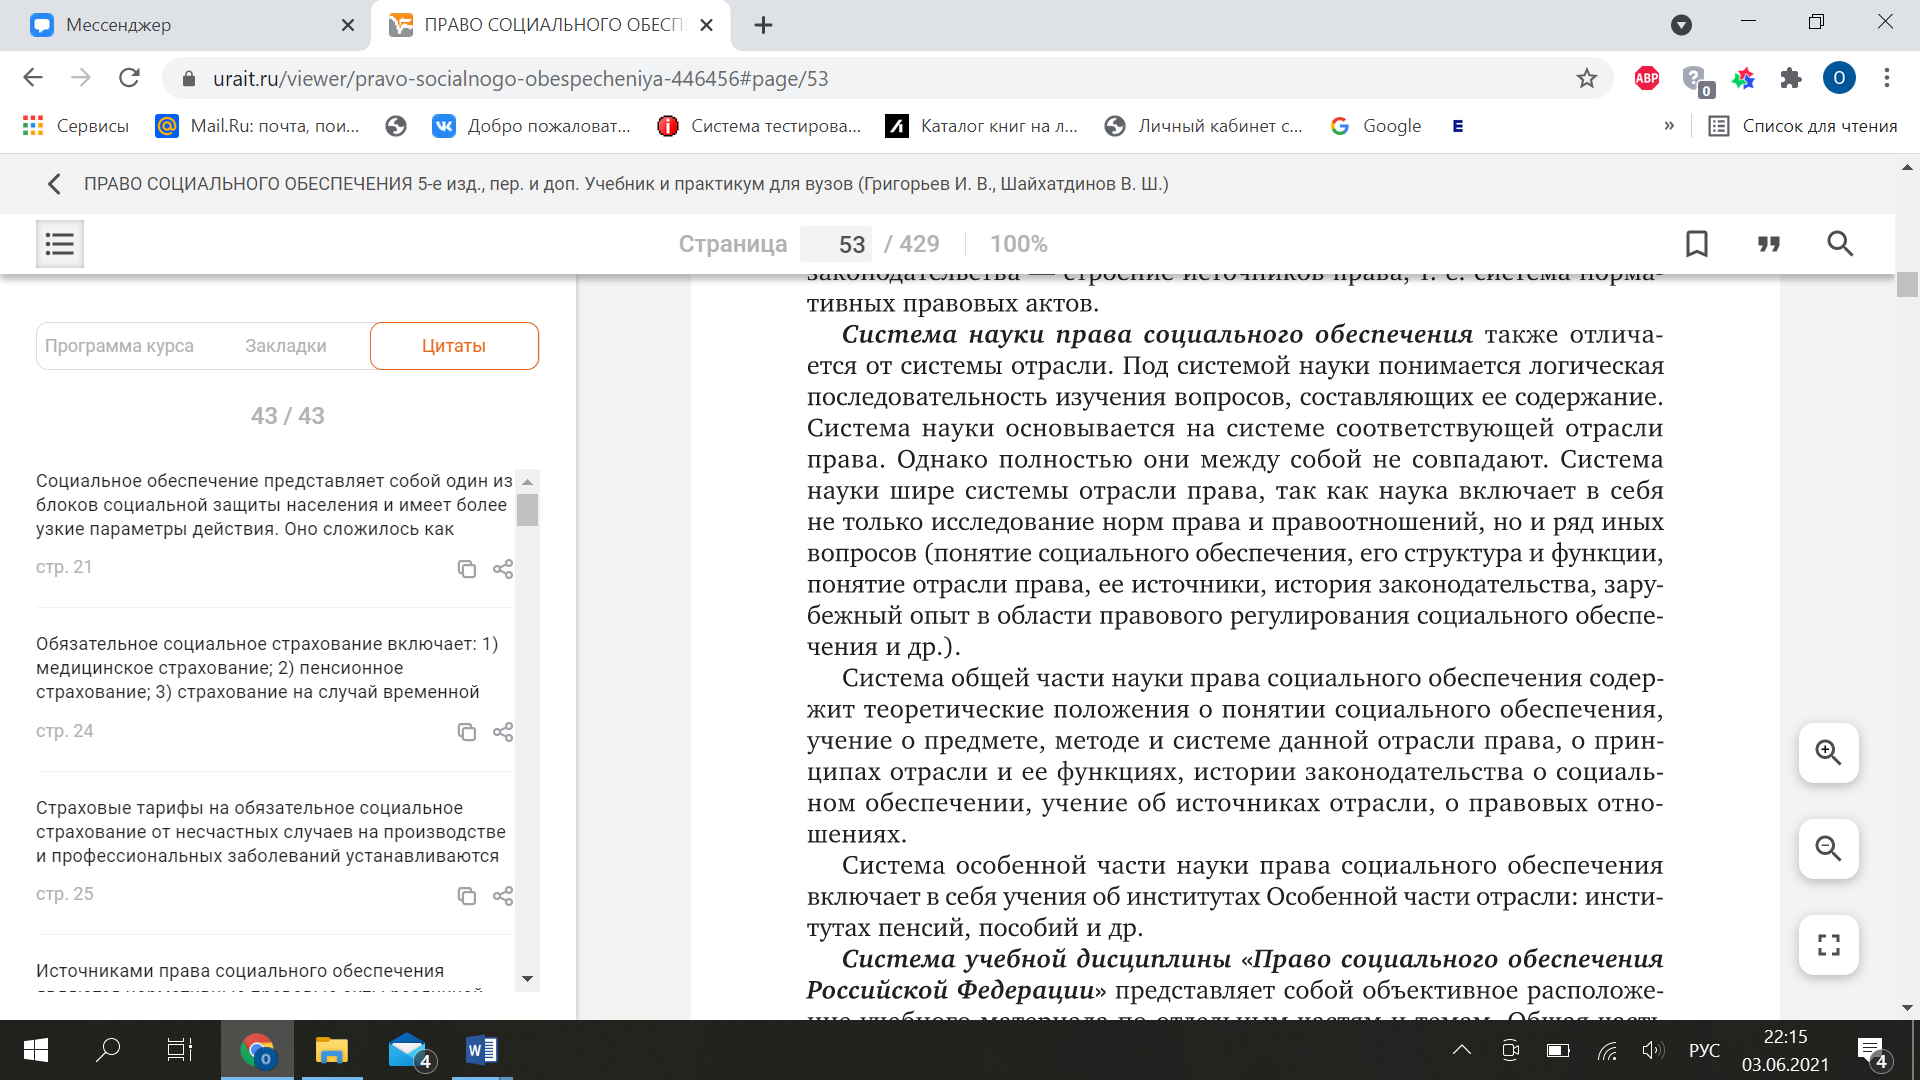Open Windows taskbar search
Screen dimensions: 1920x1080
[x=107, y=1050]
